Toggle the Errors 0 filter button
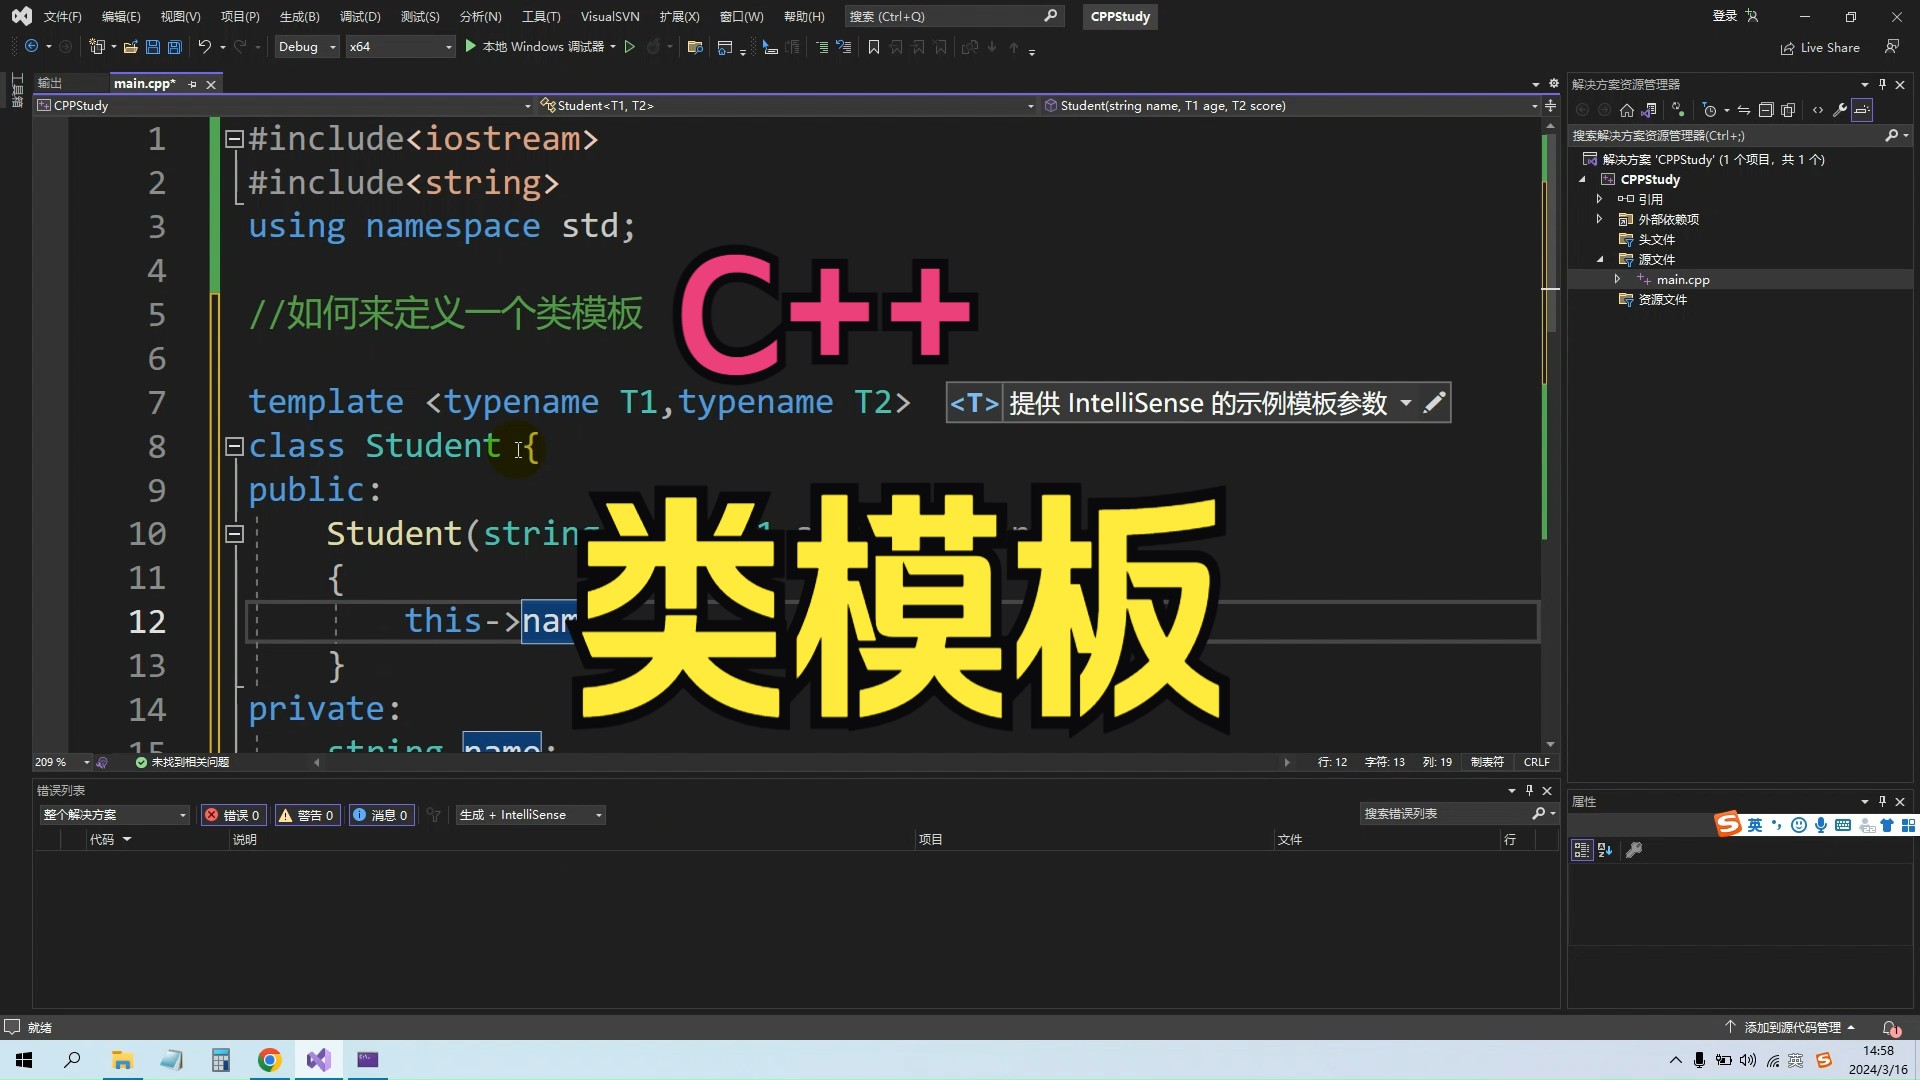1920x1080 pixels. click(x=233, y=815)
